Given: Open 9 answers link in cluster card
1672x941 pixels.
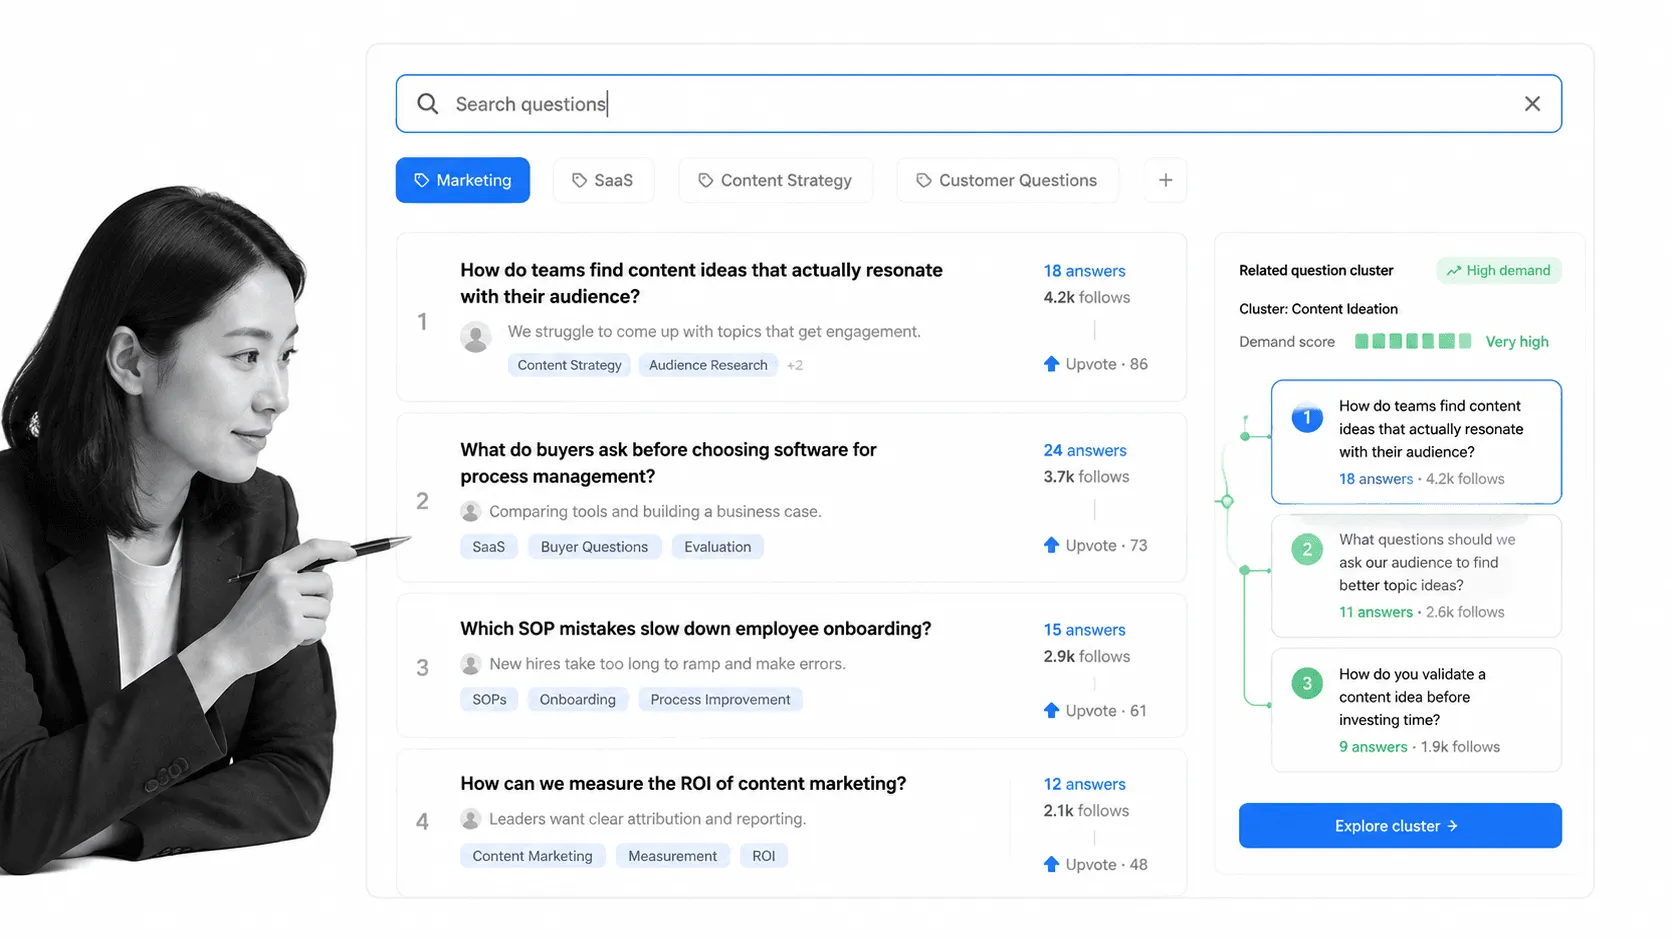Looking at the screenshot, I should (1373, 747).
